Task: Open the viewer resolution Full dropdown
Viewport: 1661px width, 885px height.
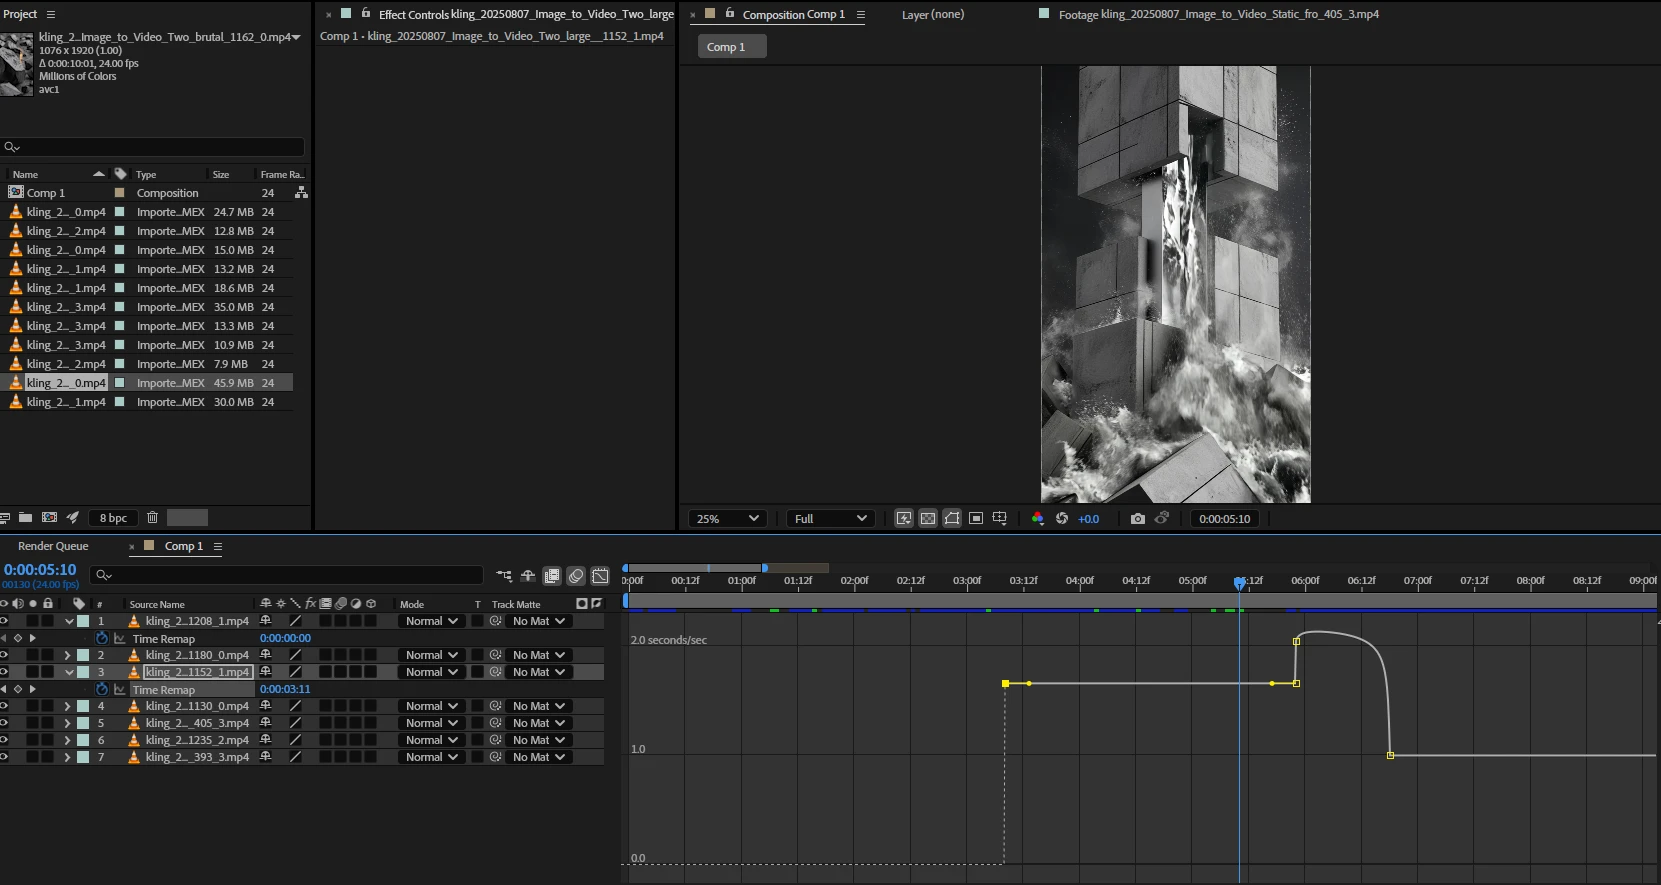Action: (831, 518)
